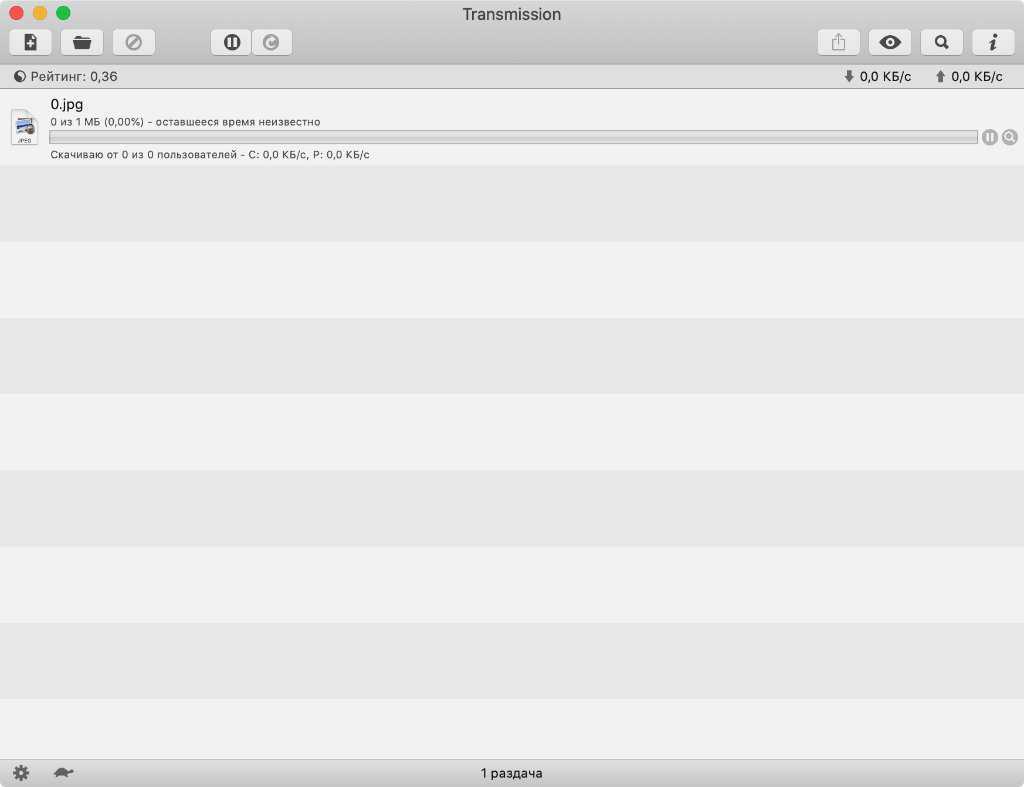Open the torrent inspector info panel
This screenshot has height=787, width=1024.
tap(993, 42)
